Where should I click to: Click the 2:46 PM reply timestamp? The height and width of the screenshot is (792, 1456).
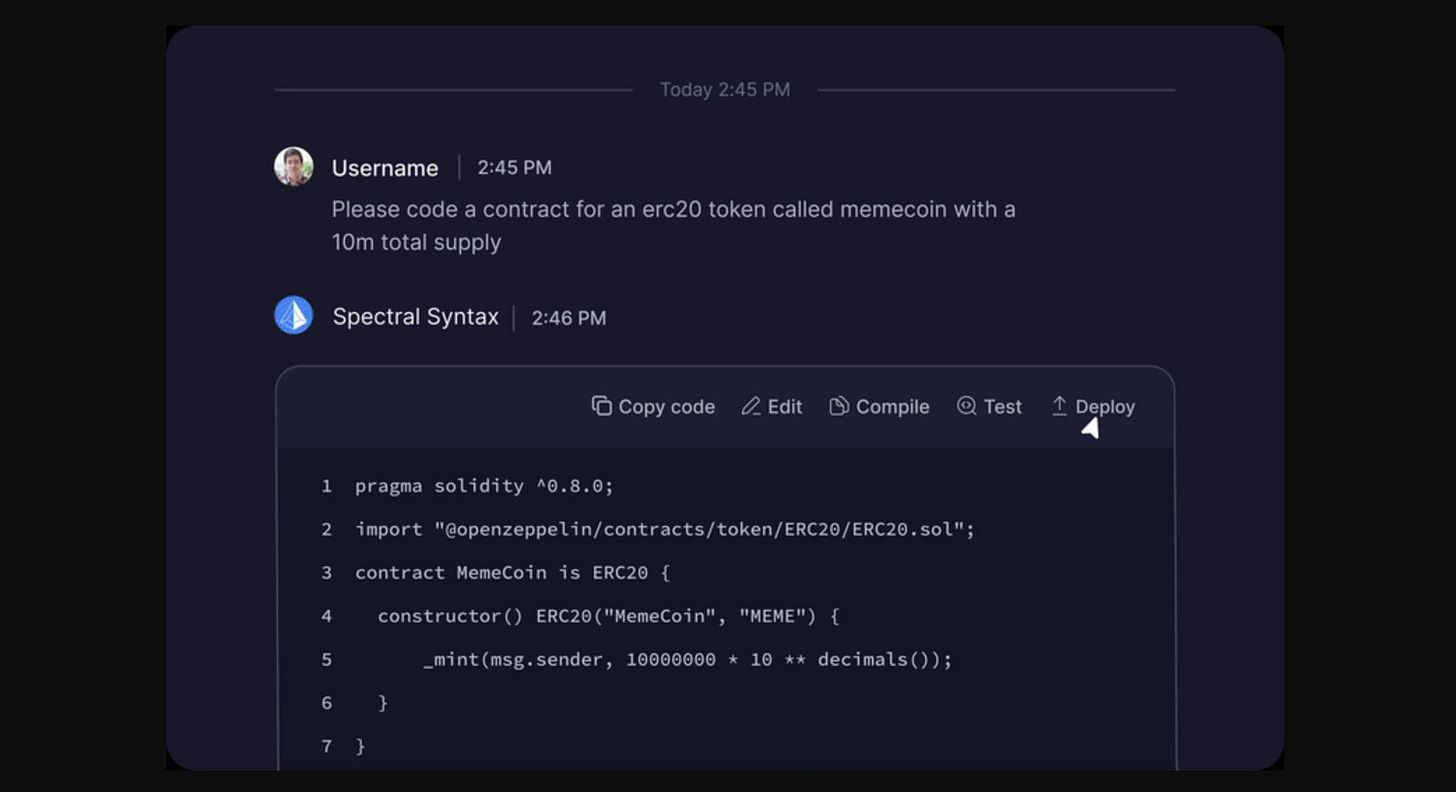click(569, 318)
